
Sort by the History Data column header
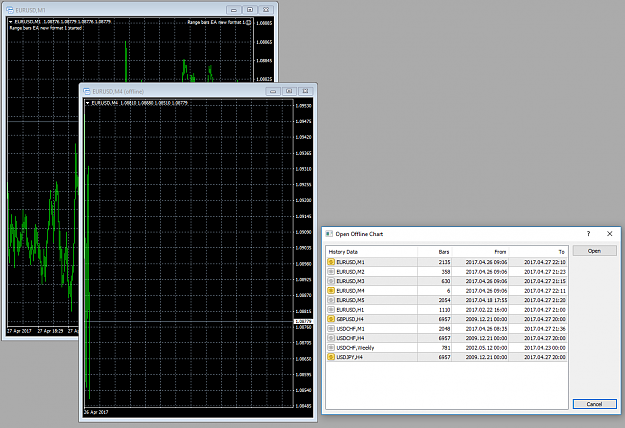371,252
